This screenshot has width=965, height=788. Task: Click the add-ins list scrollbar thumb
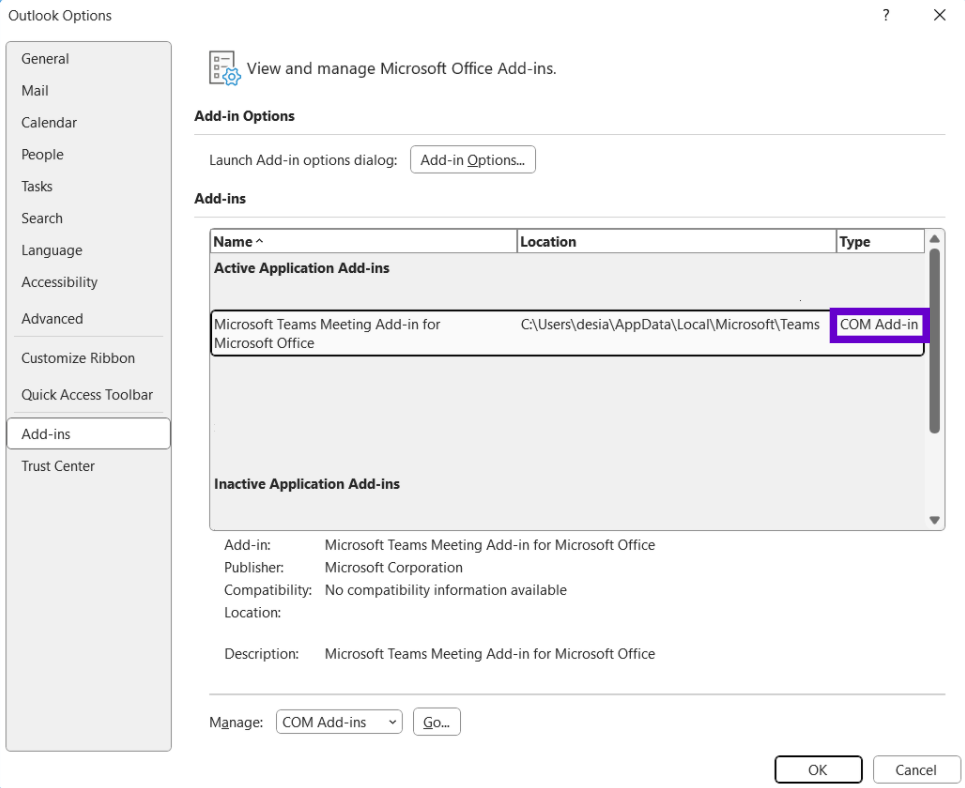pyautogui.click(x=934, y=341)
